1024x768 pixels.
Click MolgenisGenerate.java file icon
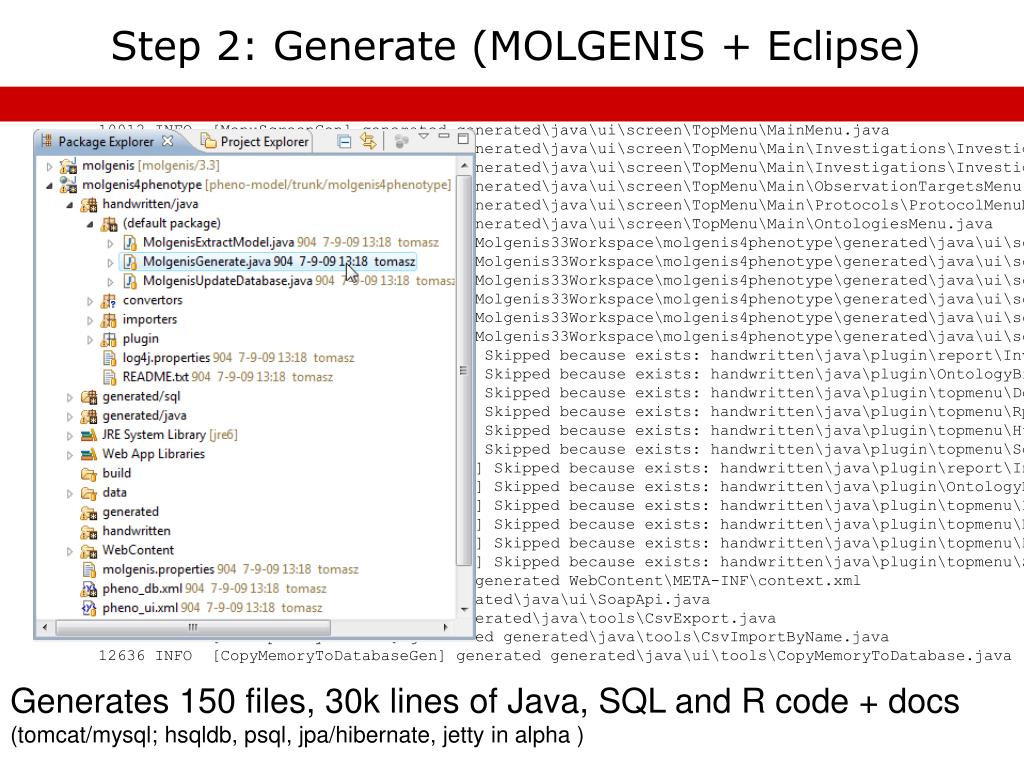pyautogui.click(x=130, y=262)
